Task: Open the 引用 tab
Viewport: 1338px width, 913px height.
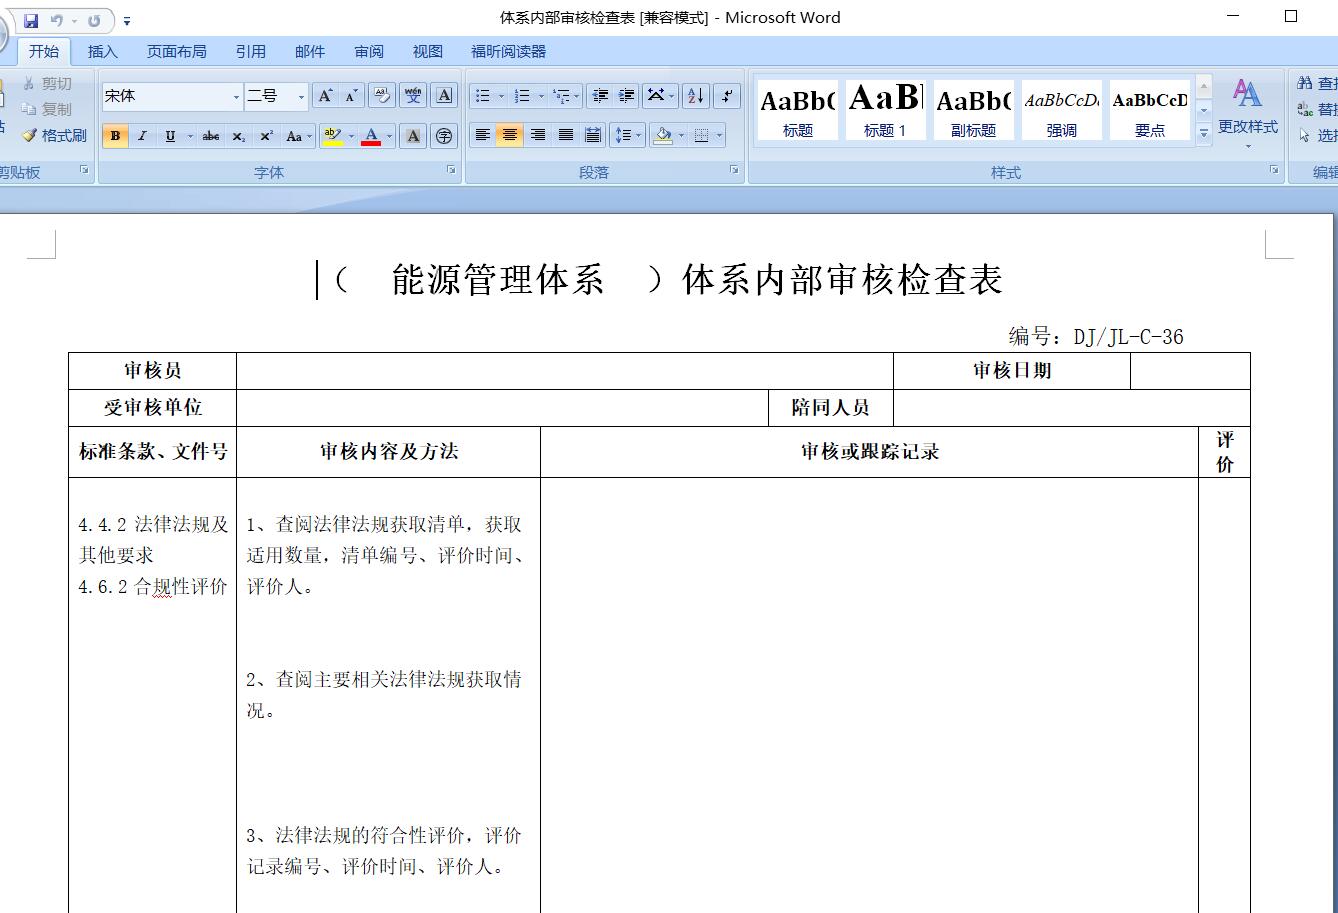Action: 250,51
